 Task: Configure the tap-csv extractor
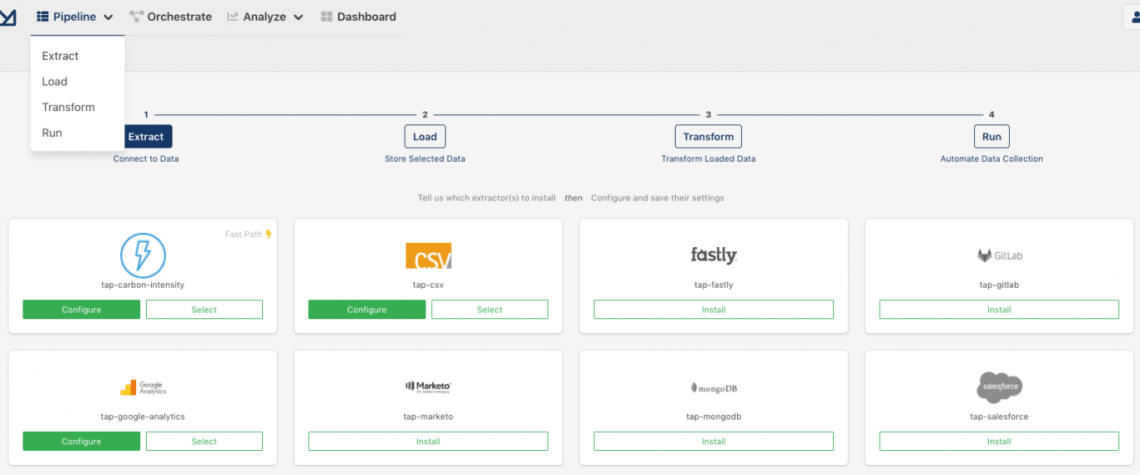[x=367, y=309]
